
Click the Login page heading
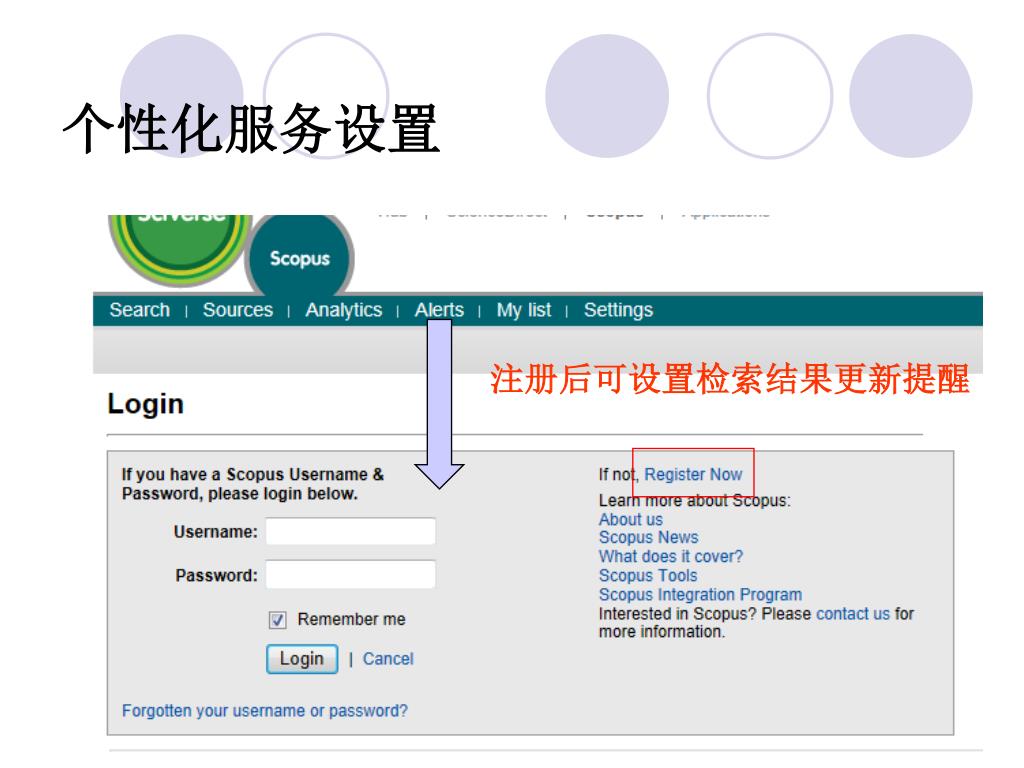pyautogui.click(x=146, y=404)
